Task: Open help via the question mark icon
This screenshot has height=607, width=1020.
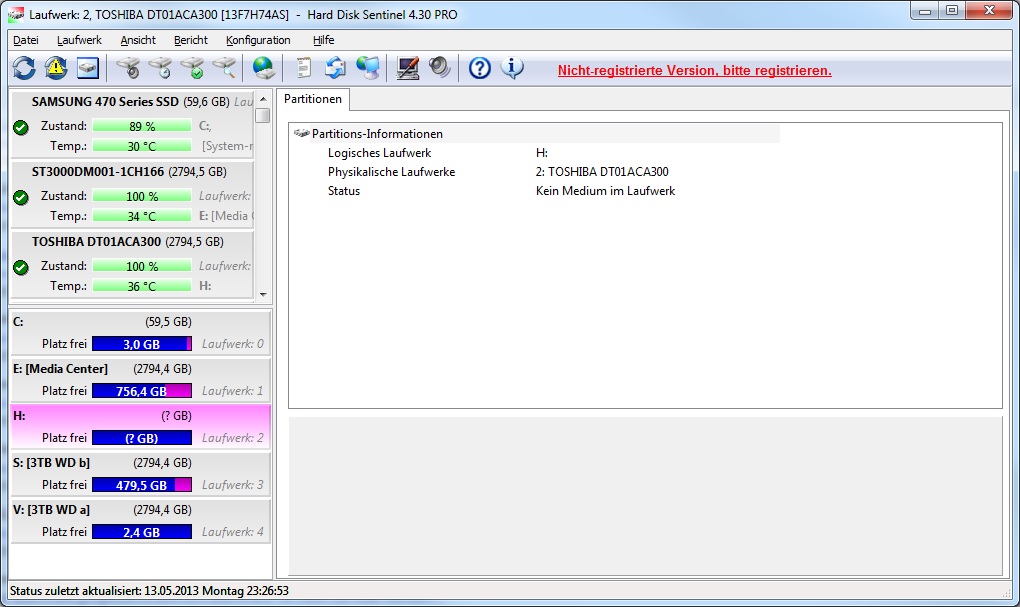Action: [x=479, y=68]
